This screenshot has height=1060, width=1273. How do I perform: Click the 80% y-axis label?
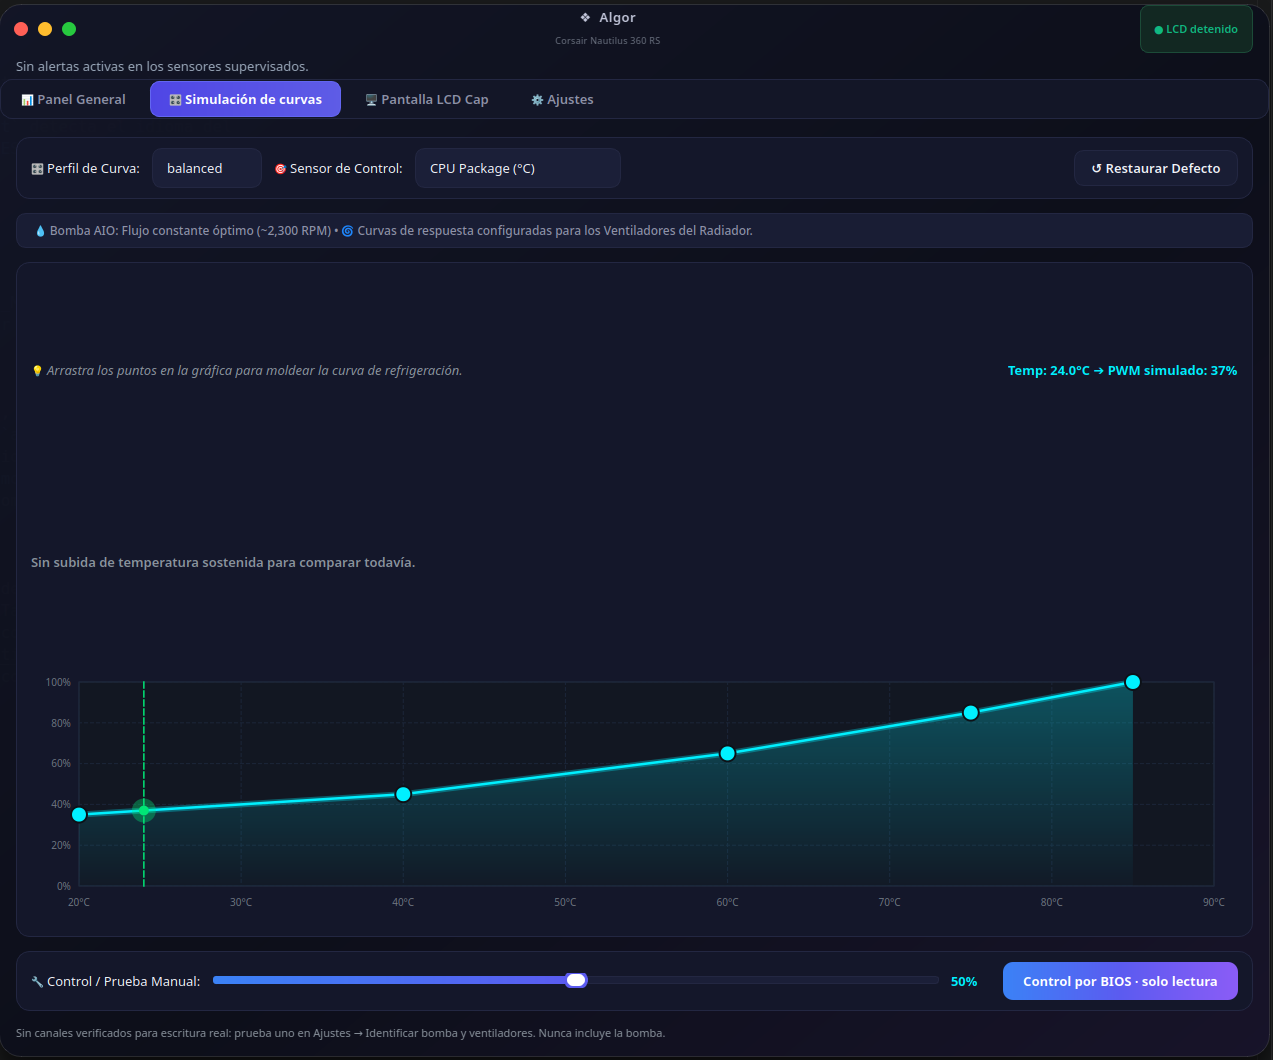tap(61, 723)
